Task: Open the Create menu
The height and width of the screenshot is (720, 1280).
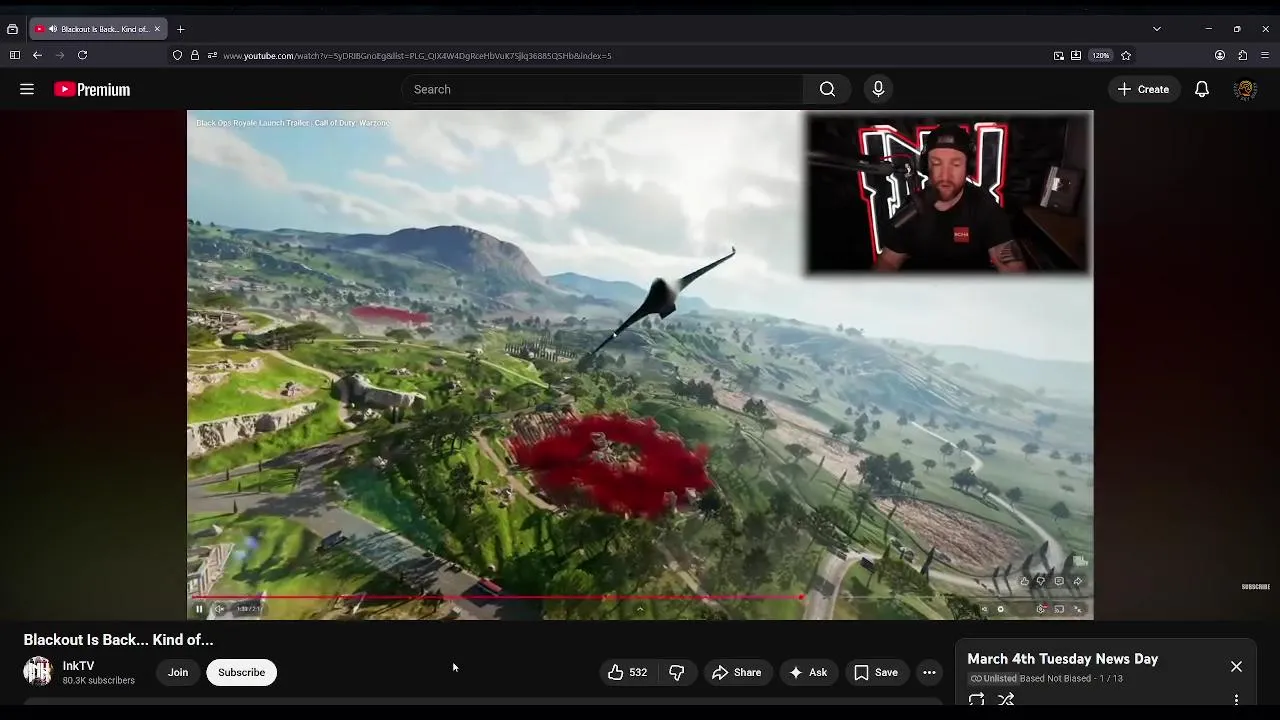Action: (1143, 89)
